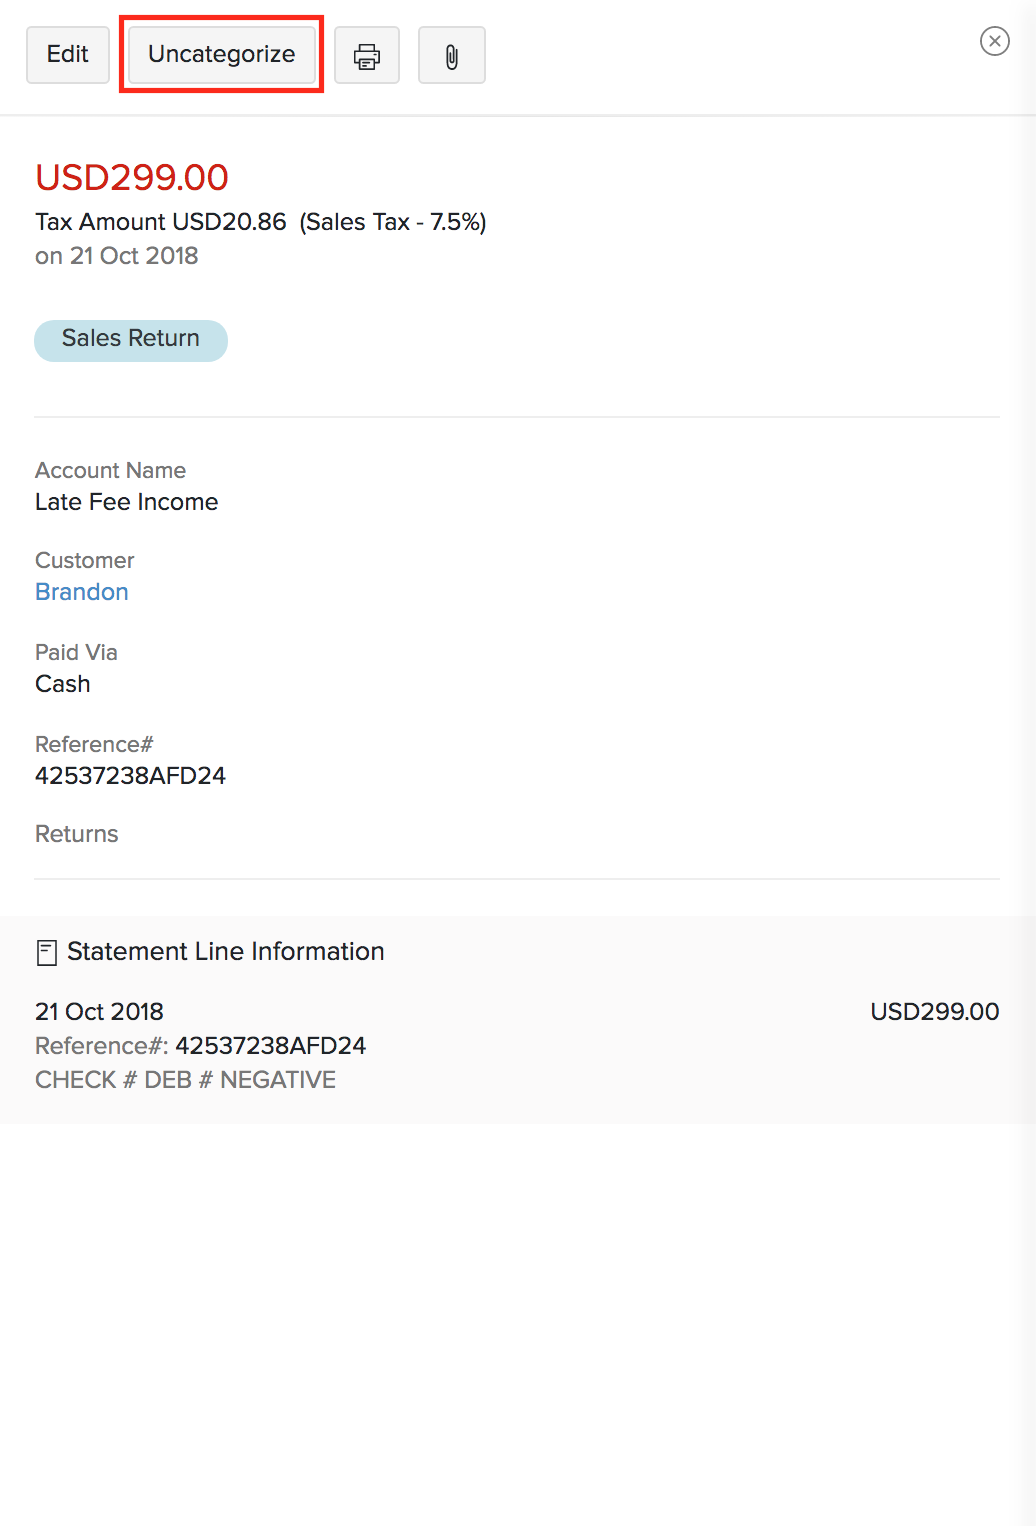Attach a file using the paperclip icon

(x=452, y=56)
